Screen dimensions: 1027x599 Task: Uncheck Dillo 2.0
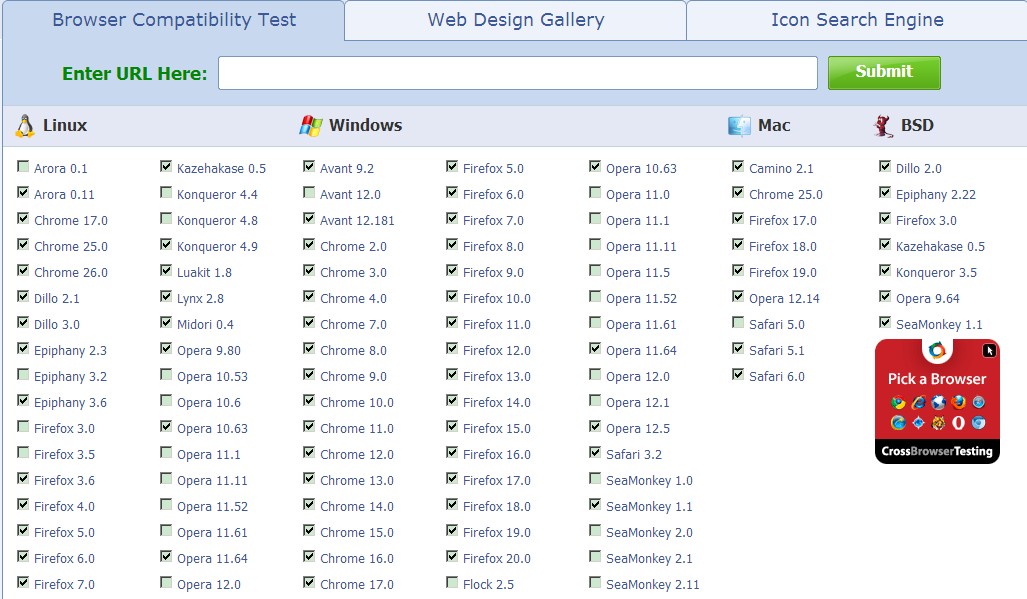(885, 166)
